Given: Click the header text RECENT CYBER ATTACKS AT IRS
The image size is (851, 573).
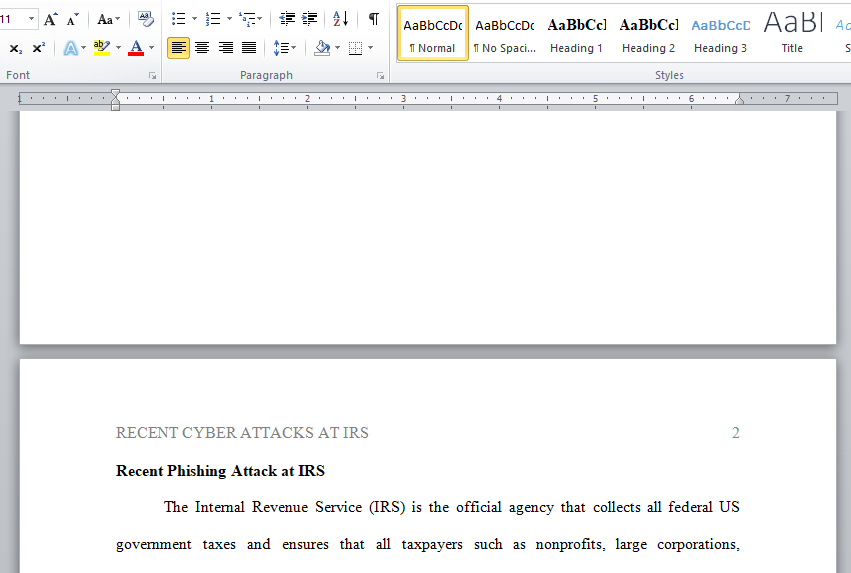Looking at the screenshot, I should [242, 433].
